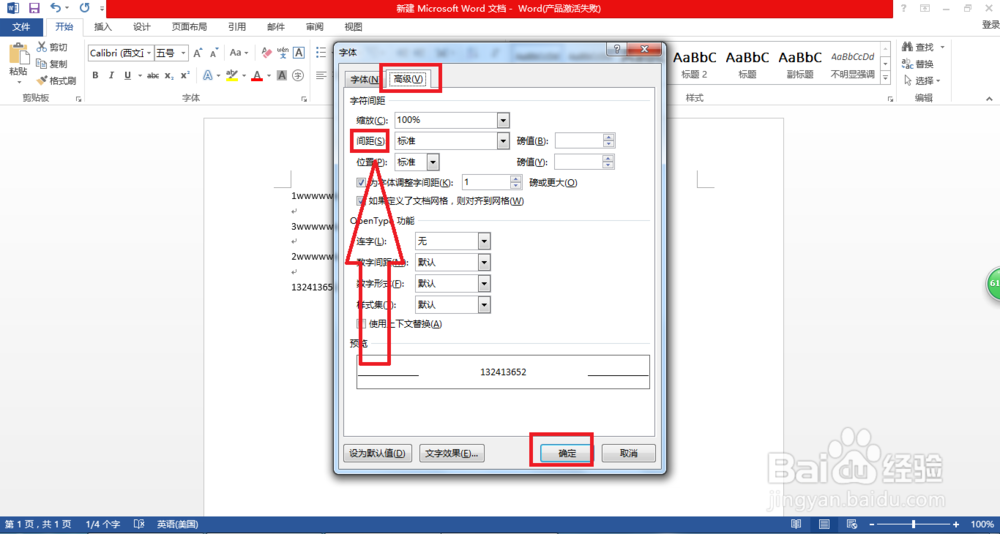
Task: Switch to the Insert (插入) tab
Action: click(103, 27)
